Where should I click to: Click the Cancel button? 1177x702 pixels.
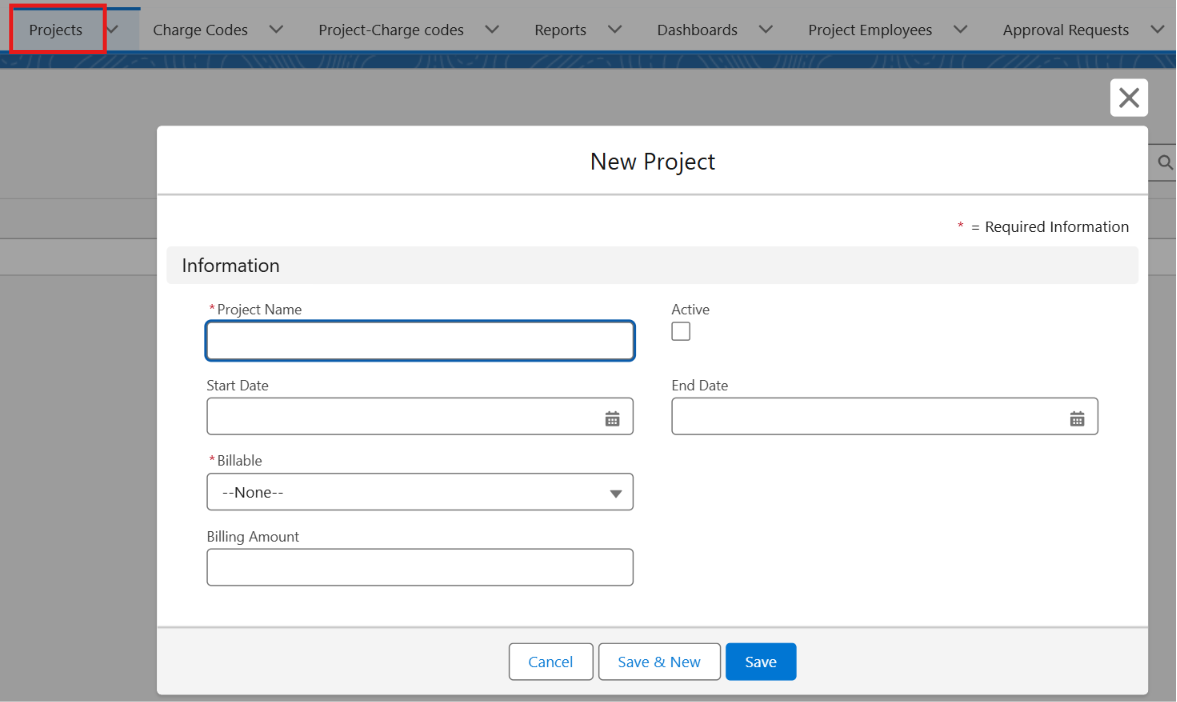coord(551,661)
